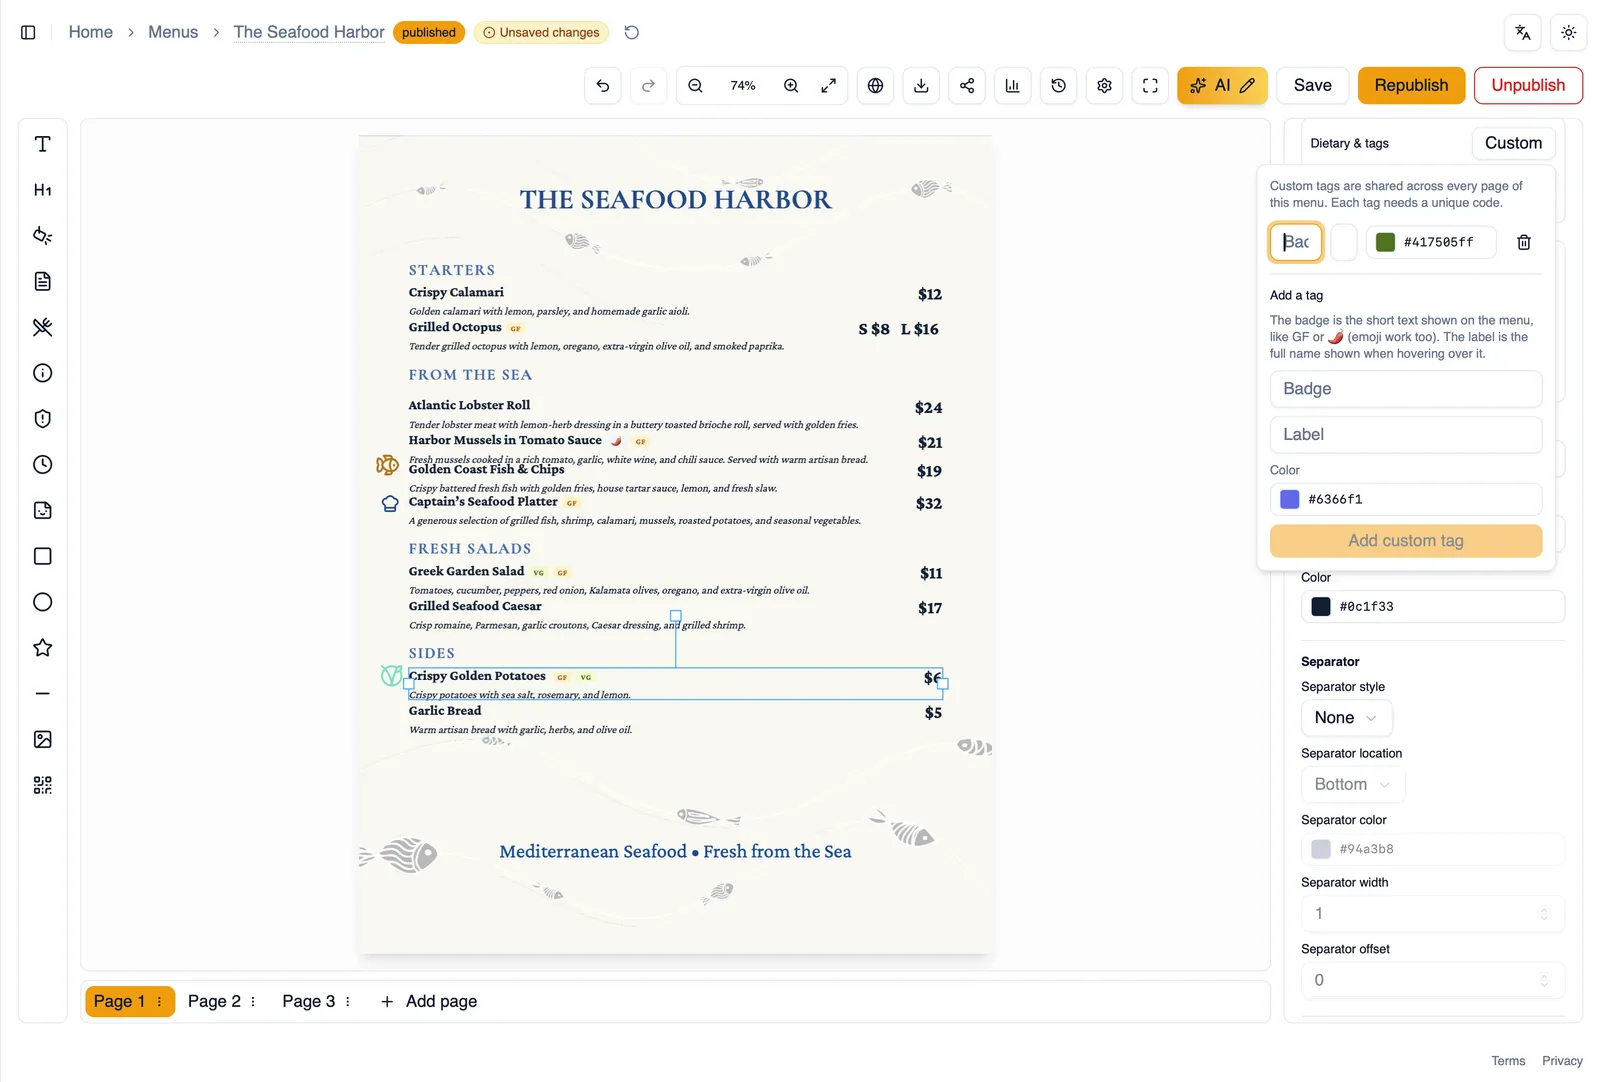Viewport: 1600px width, 1082px height.
Task: Zoom out of the canvas
Action: click(696, 86)
